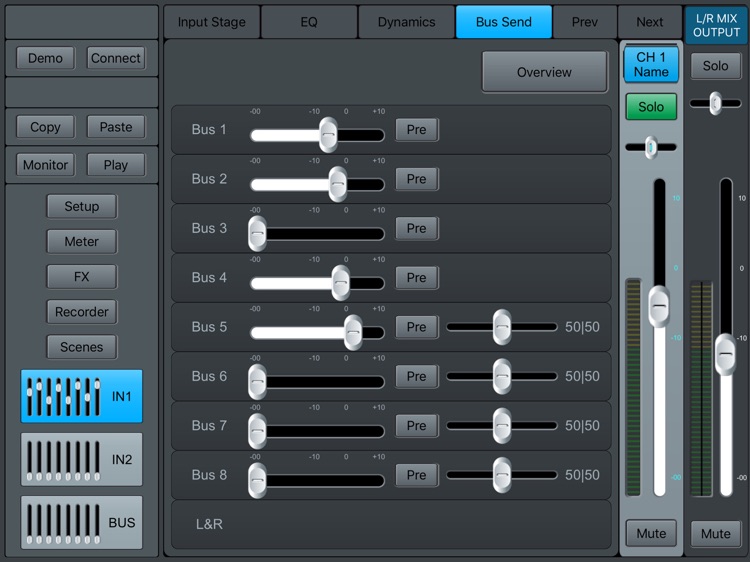This screenshot has width=750, height=562.
Task: Click the Bus 1 send level slider knob
Action: pyautogui.click(x=328, y=135)
